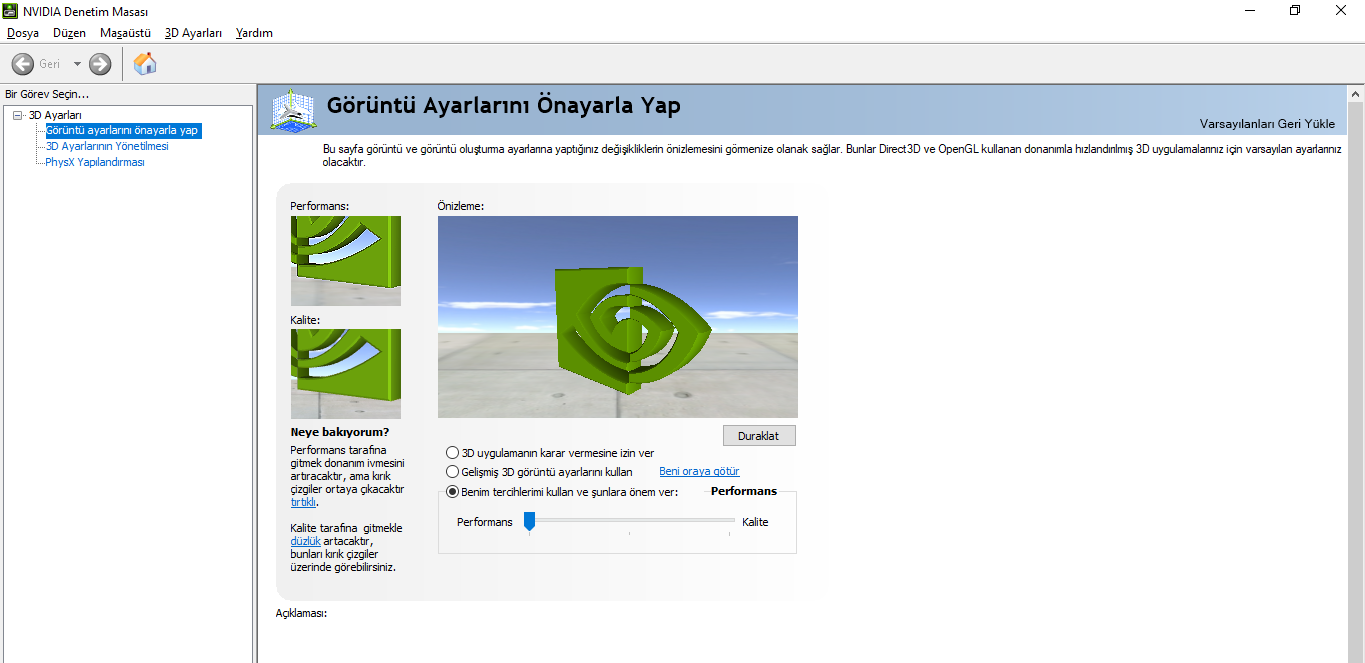The image size is (1365, 663).
Task: Select 'Gelişmiş 3D görüntü ayarlarını kullan'
Action: tap(453, 472)
